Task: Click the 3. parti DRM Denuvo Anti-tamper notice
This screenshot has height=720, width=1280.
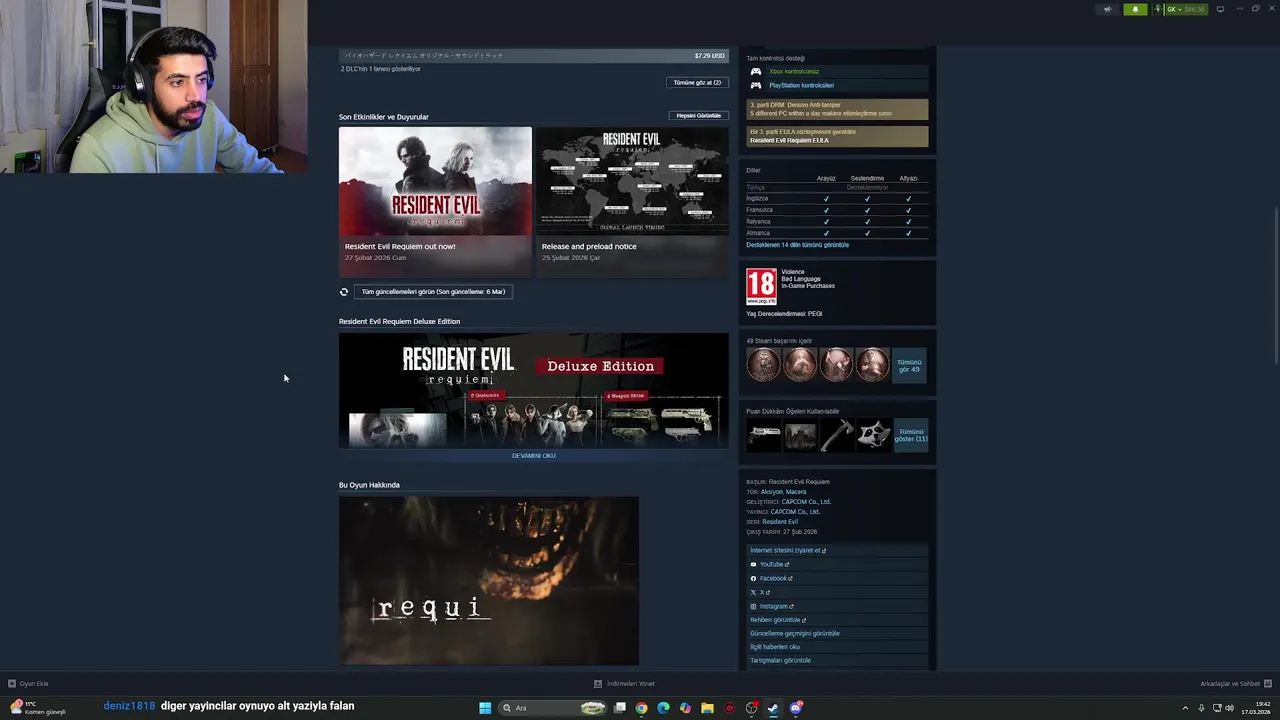Action: tap(838, 109)
